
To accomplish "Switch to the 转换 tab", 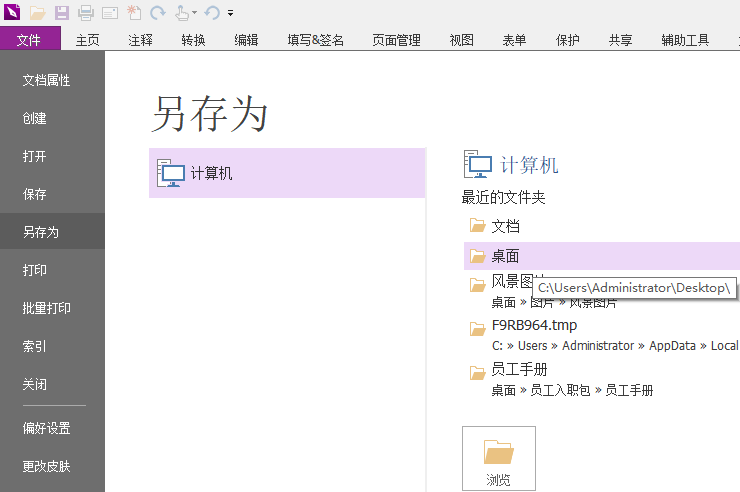I will [193, 40].
